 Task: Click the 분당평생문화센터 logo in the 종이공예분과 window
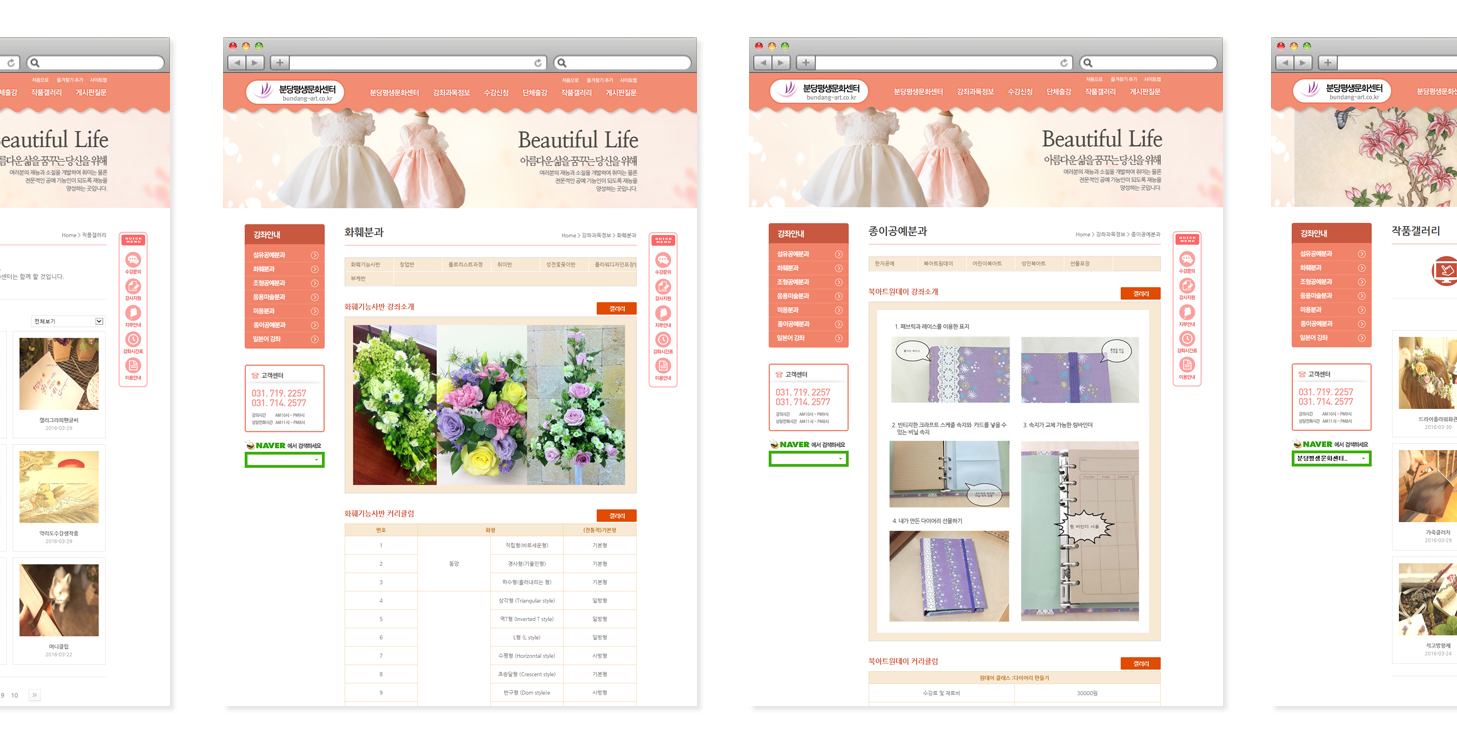pyautogui.click(x=819, y=92)
